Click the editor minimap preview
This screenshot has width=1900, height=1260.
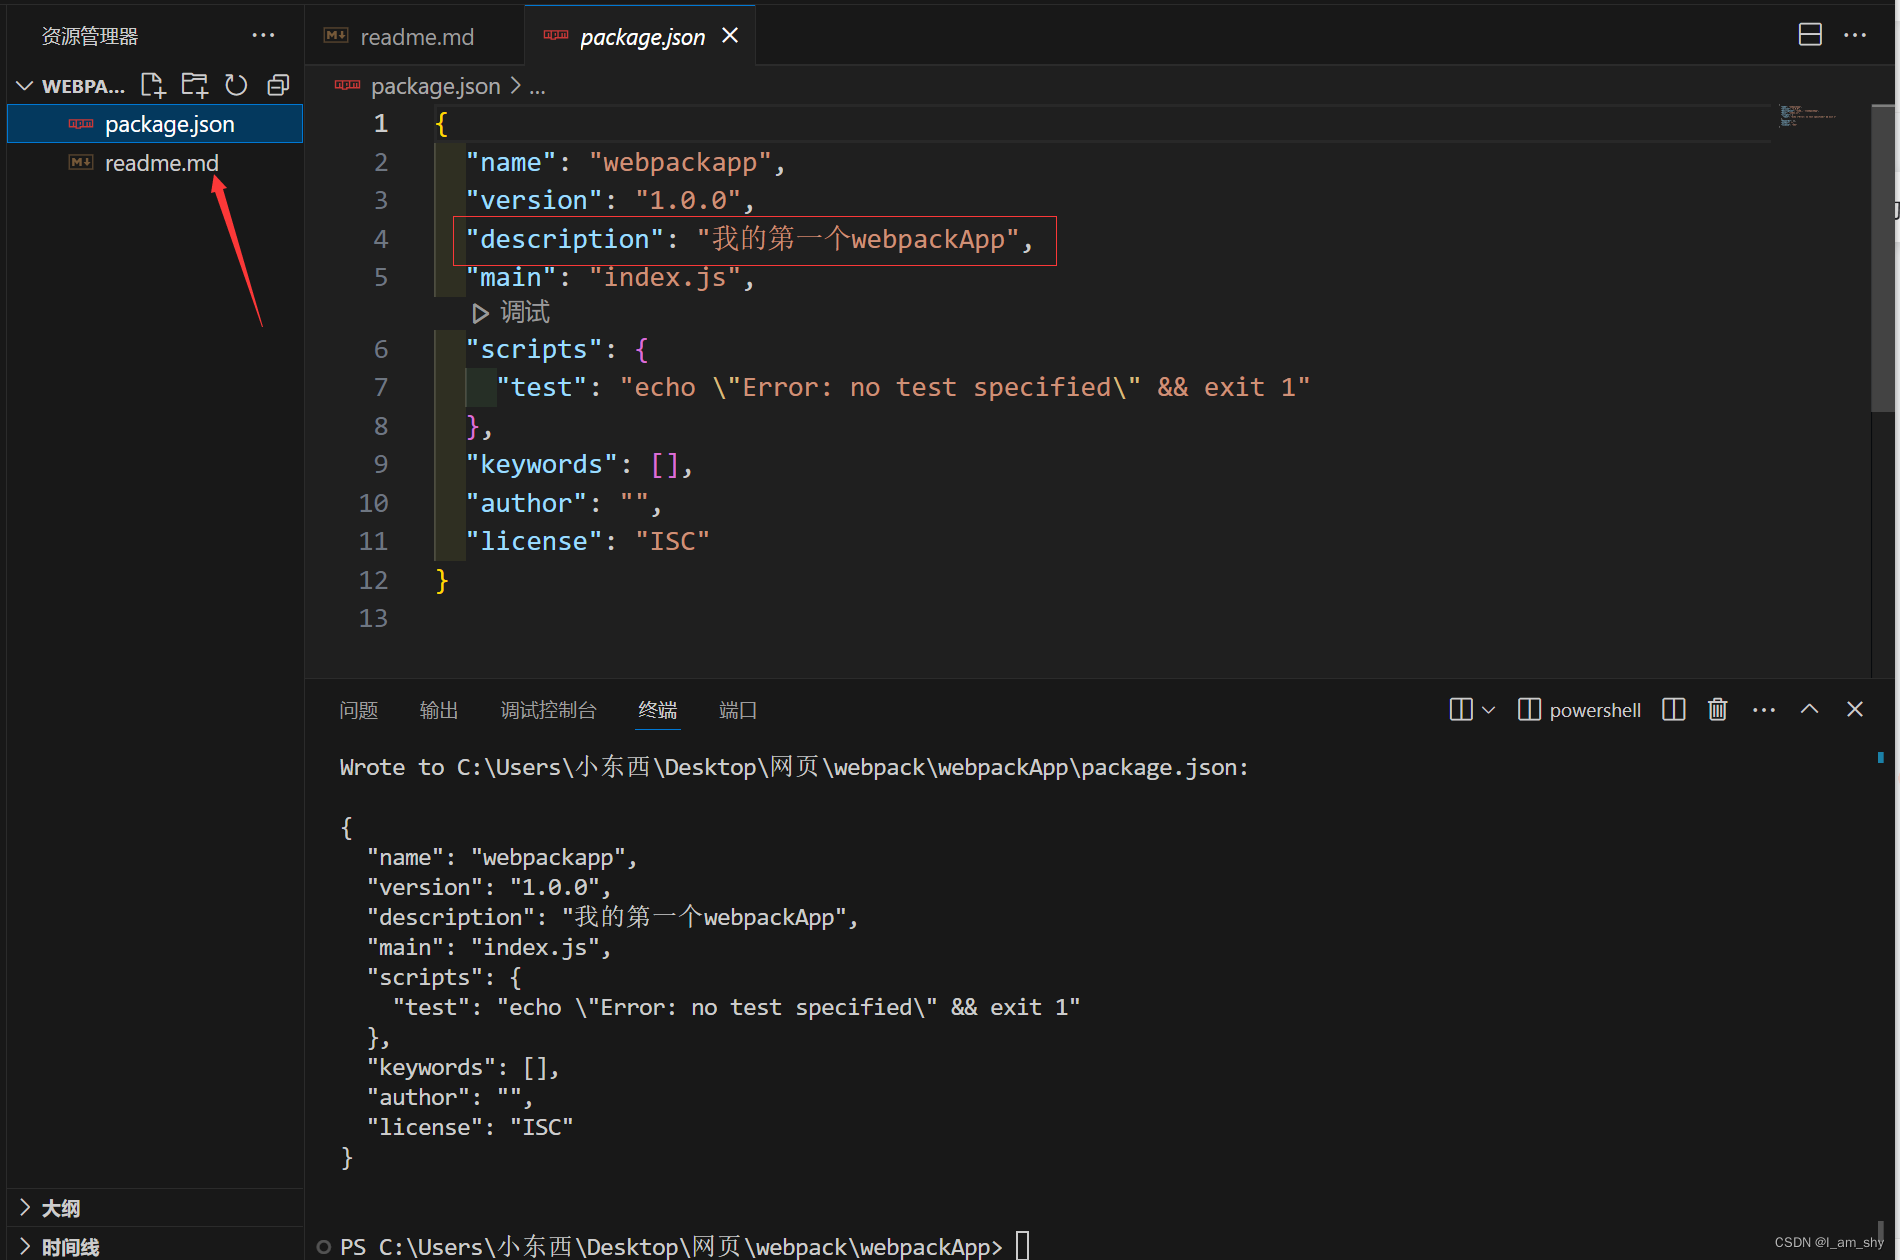coord(1810,116)
